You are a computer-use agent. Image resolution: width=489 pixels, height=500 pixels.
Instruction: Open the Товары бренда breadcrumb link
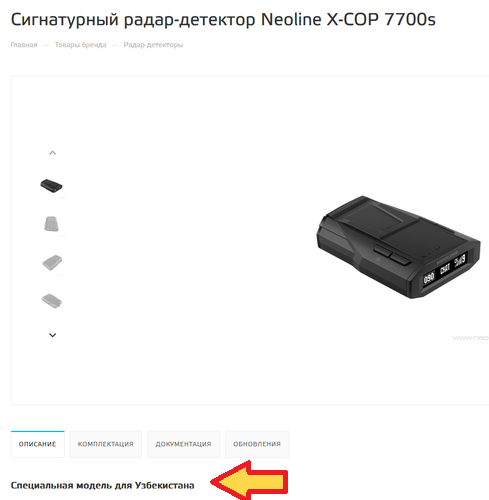point(80,45)
